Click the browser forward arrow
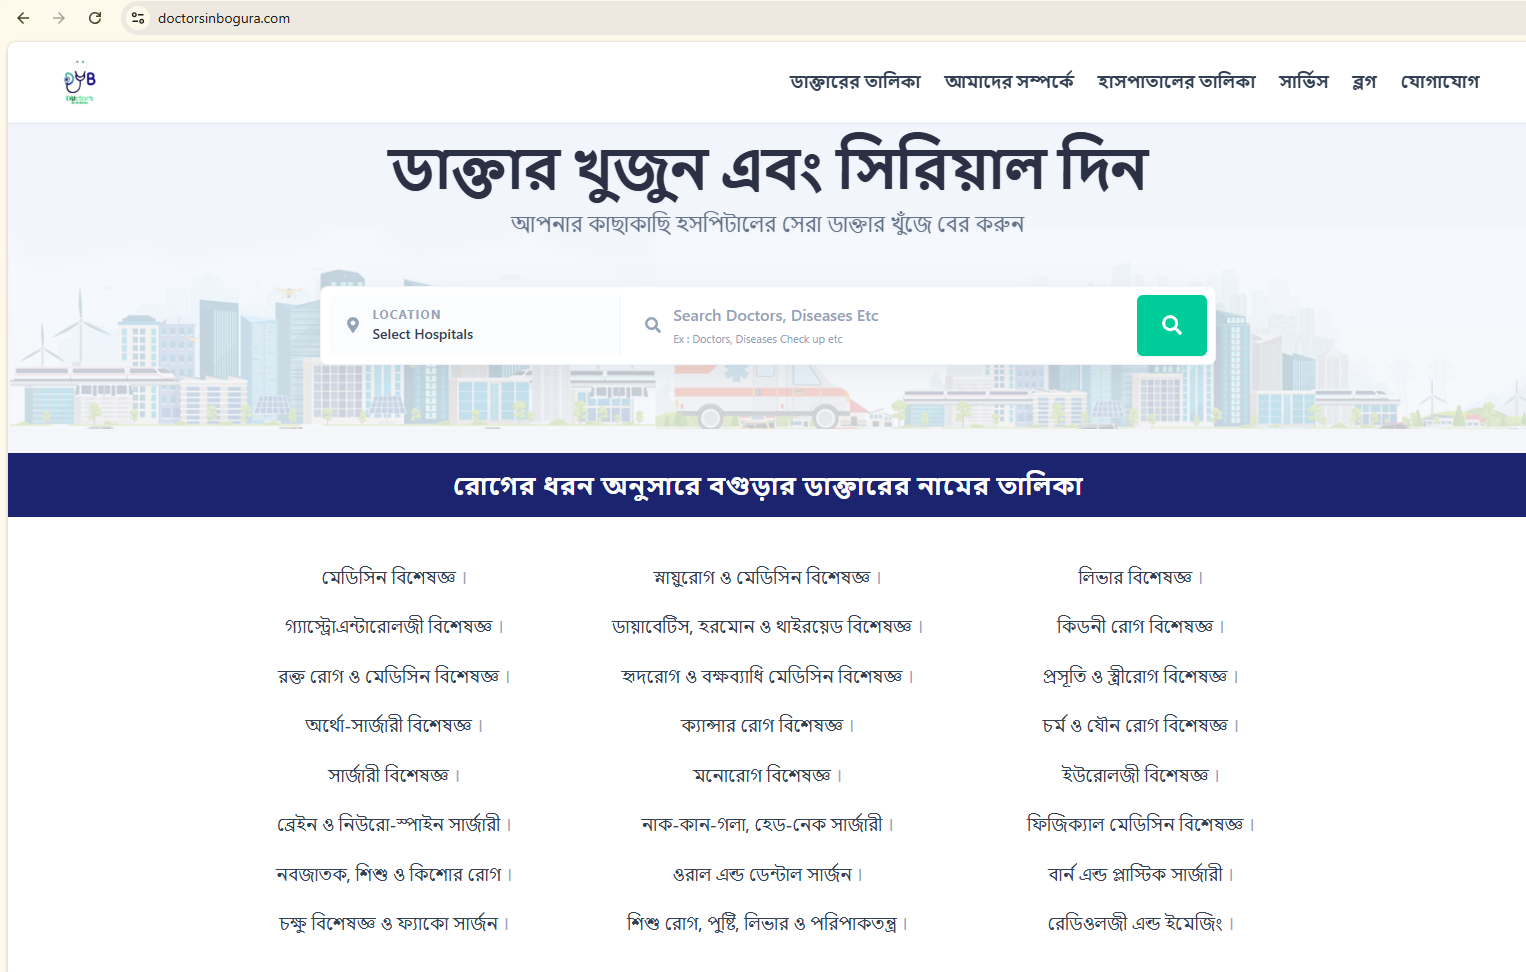The height and width of the screenshot is (972, 1526). [x=59, y=18]
